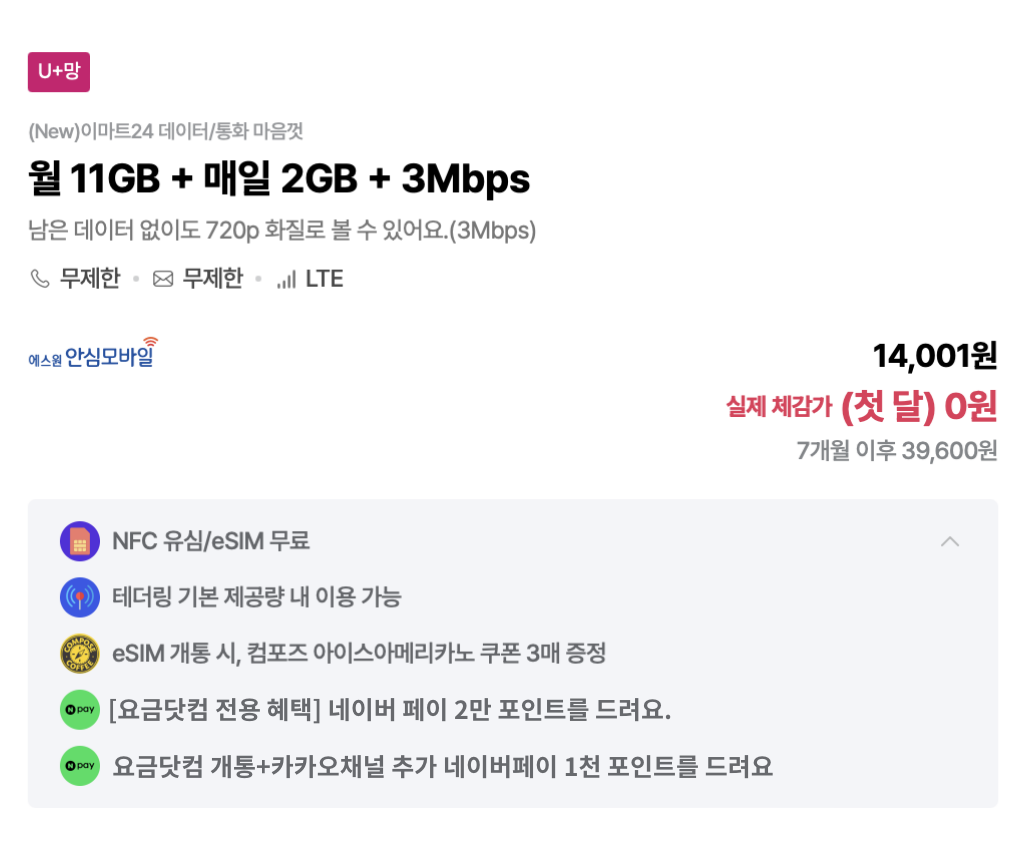The image size is (1022, 862).
Task: Click the Compose Coffee coupon icon
Action: (x=79, y=653)
